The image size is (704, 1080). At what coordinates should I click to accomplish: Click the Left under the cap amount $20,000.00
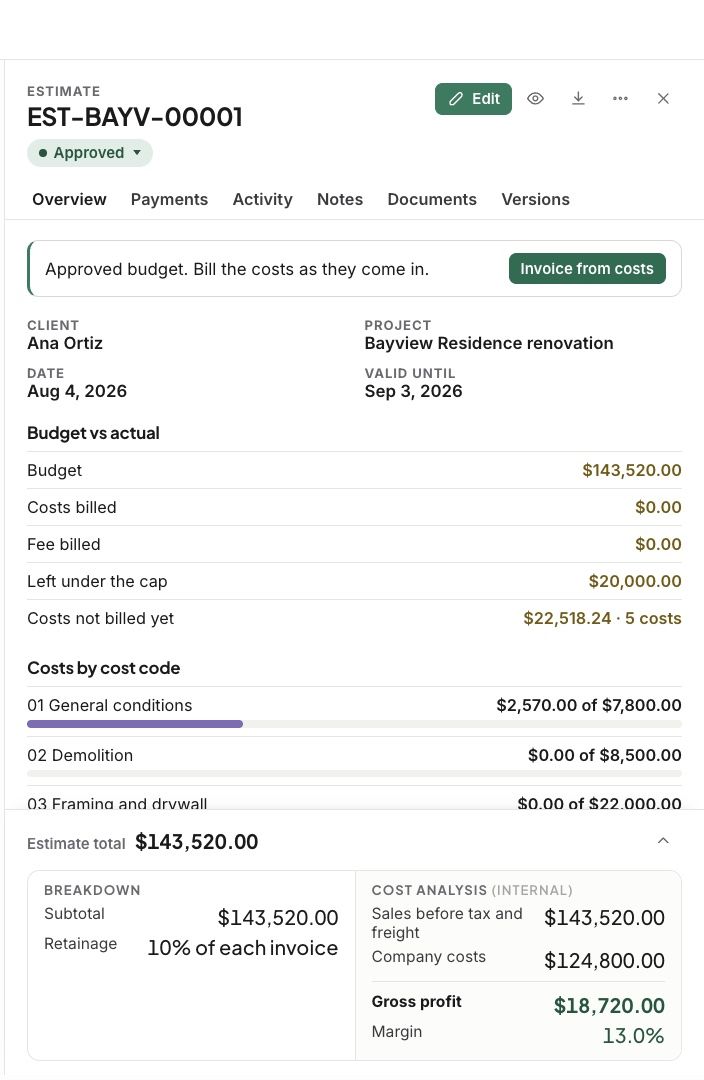634,581
